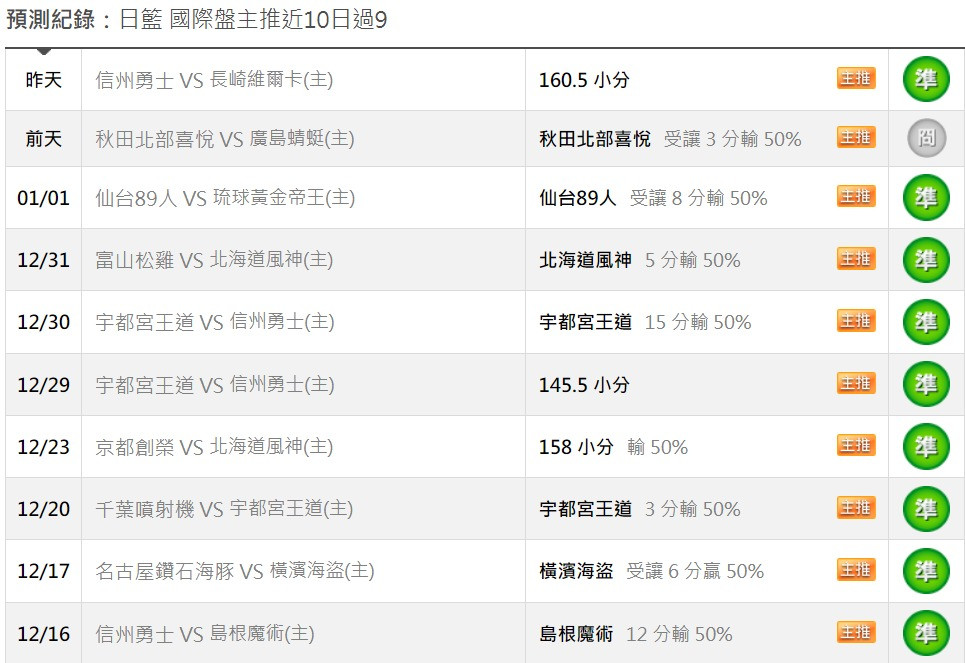Open the 秋田北部喜悅 VS 廣島蜻蜓 match
965x663 pixels.
225,139
